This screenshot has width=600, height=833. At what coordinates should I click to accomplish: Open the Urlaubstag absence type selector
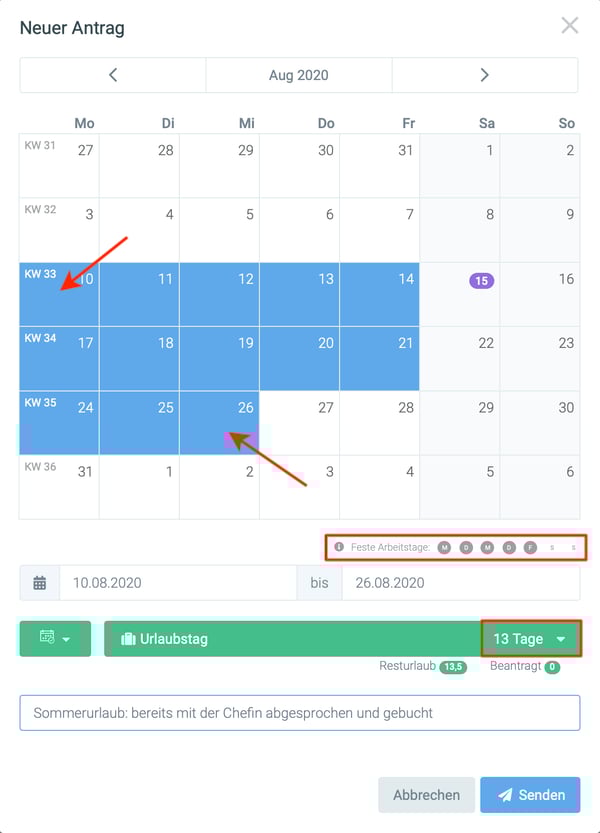click(x=293, y=639)
